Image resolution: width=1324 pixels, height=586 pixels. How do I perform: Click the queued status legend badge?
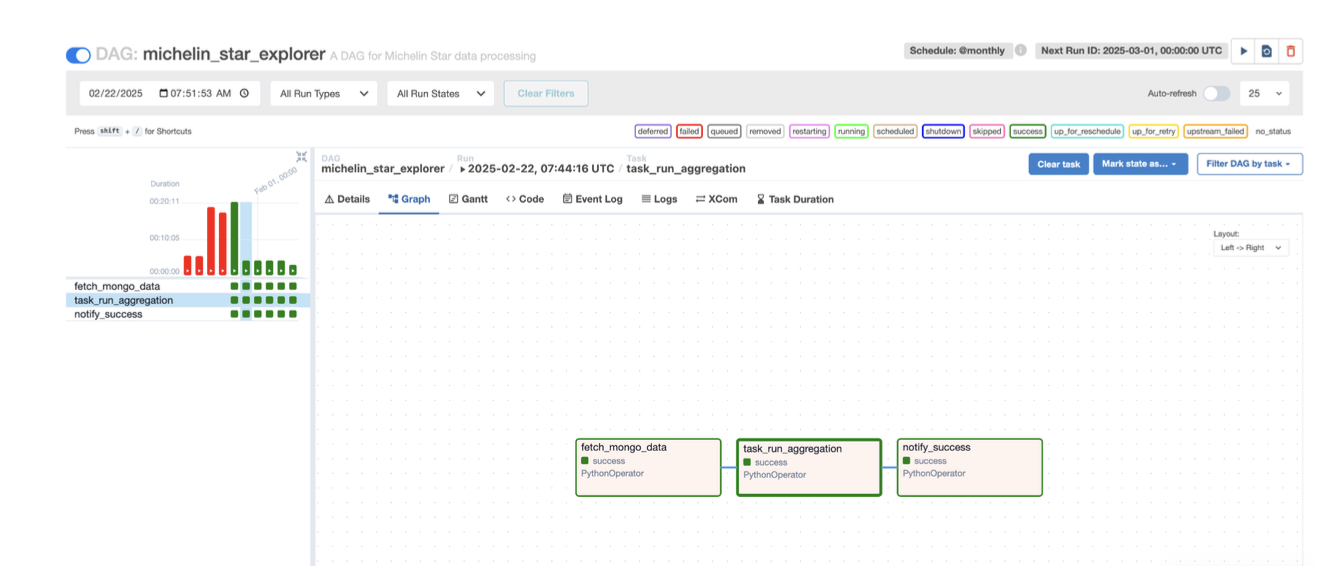(x=724, y=131)
